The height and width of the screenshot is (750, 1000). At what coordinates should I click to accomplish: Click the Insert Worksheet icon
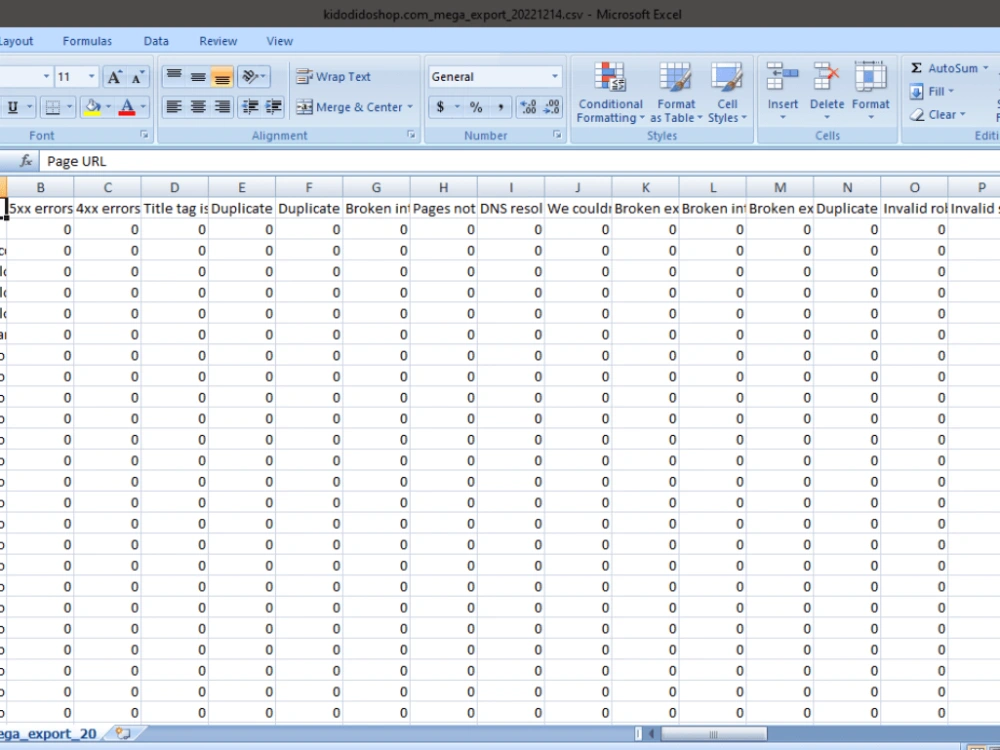pyautogui.click(x=122, y=734)
